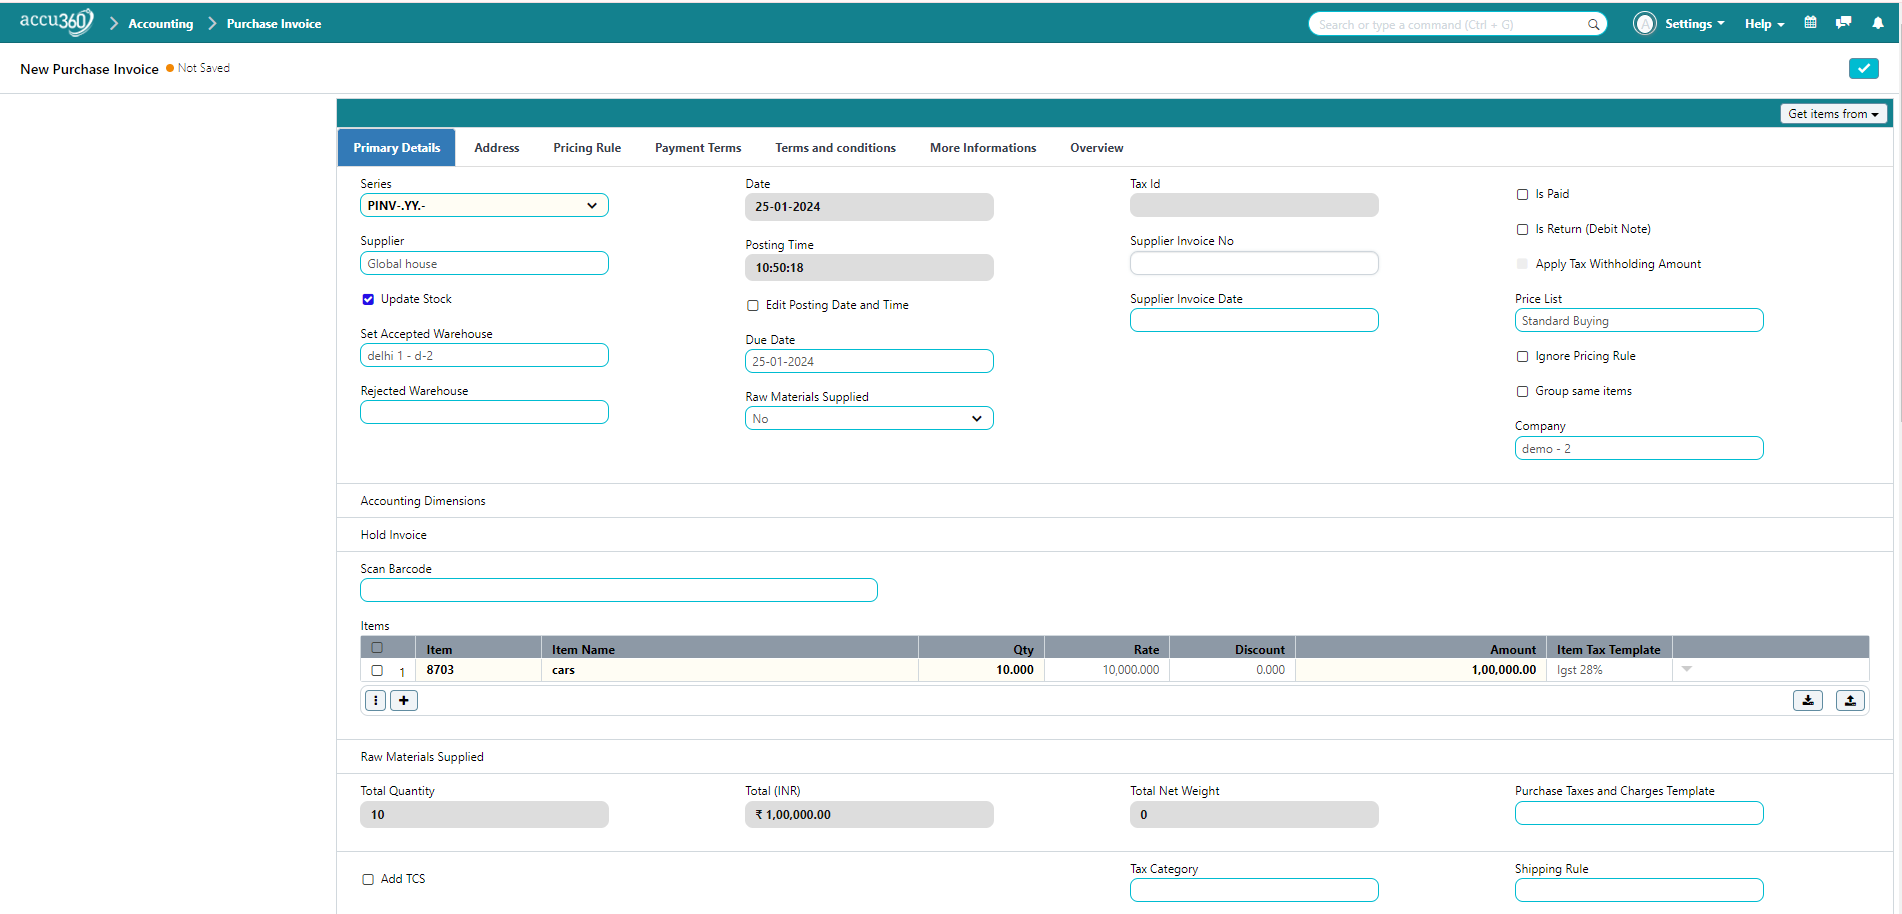Image resolution: width=1902 pixels, height=914 pixels.
Task: Go to Accounting breadcrumb
Action: (160, 24)
